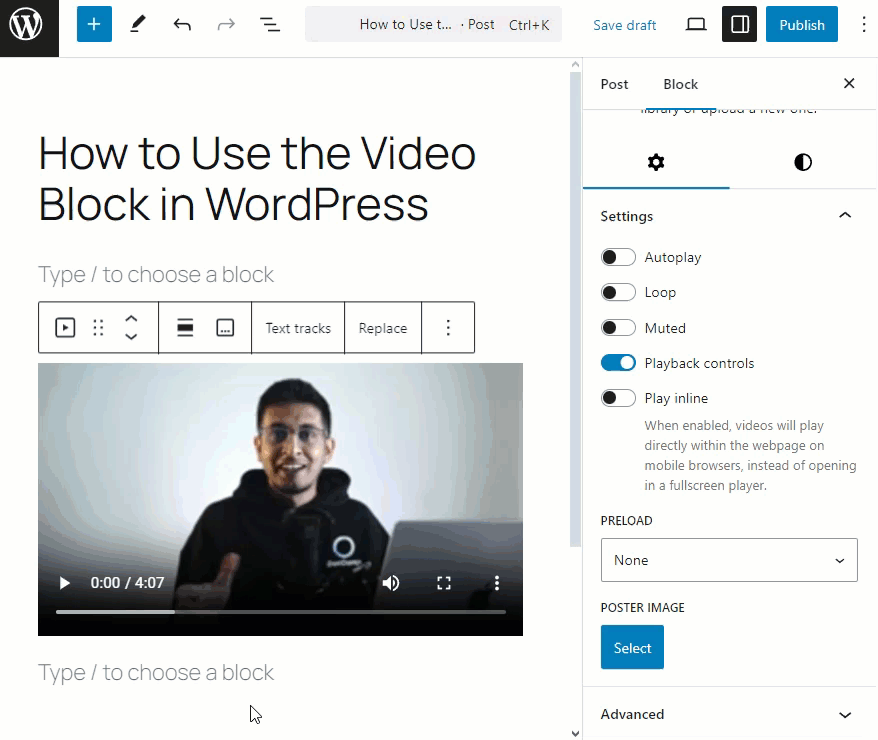Enable the Autoplay toggle
The image size is (878, 740).
[618, 257]
